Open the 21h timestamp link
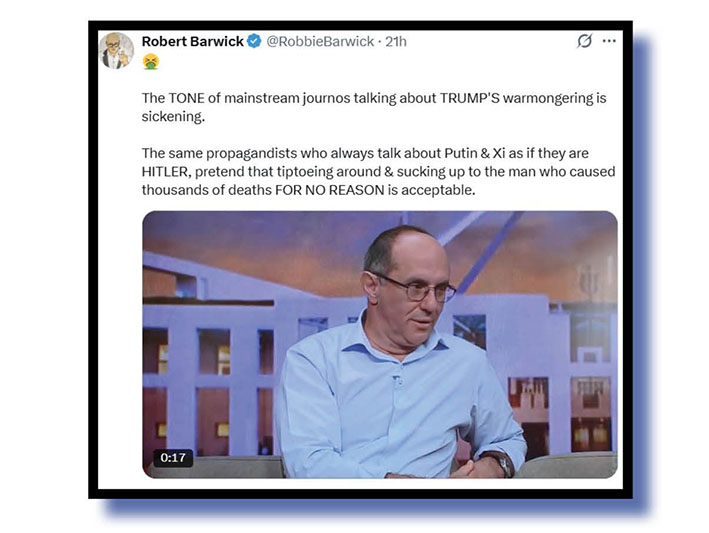 point(396,41)
